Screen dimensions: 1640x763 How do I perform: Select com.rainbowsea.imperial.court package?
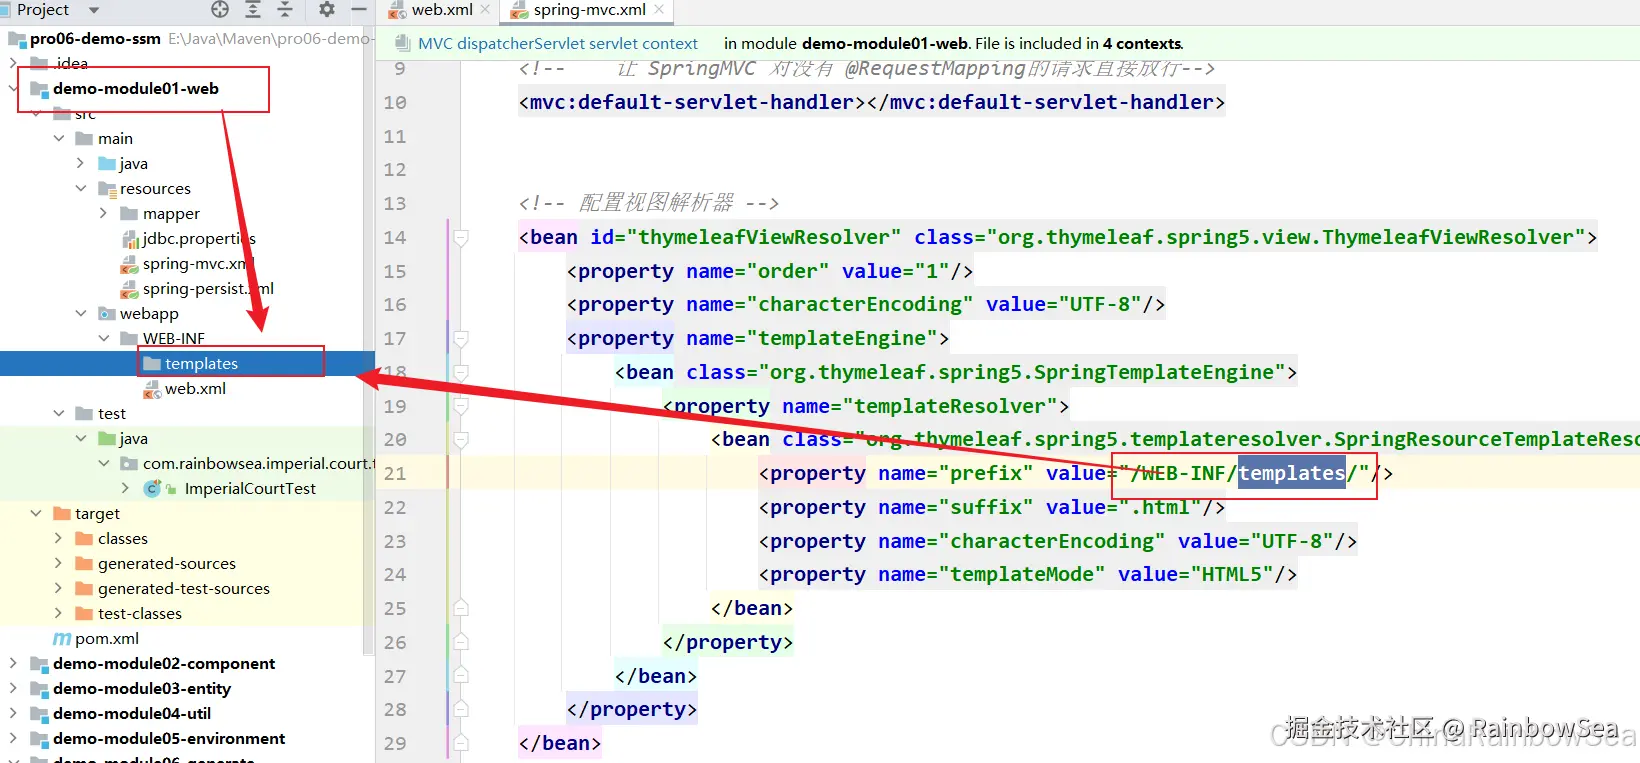click(258, 464)
